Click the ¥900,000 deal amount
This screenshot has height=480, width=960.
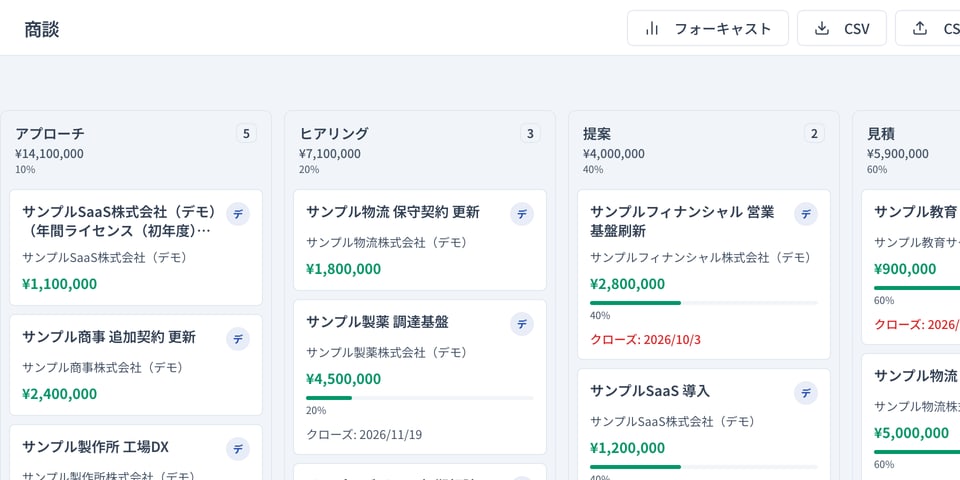[x=905, y=269]
